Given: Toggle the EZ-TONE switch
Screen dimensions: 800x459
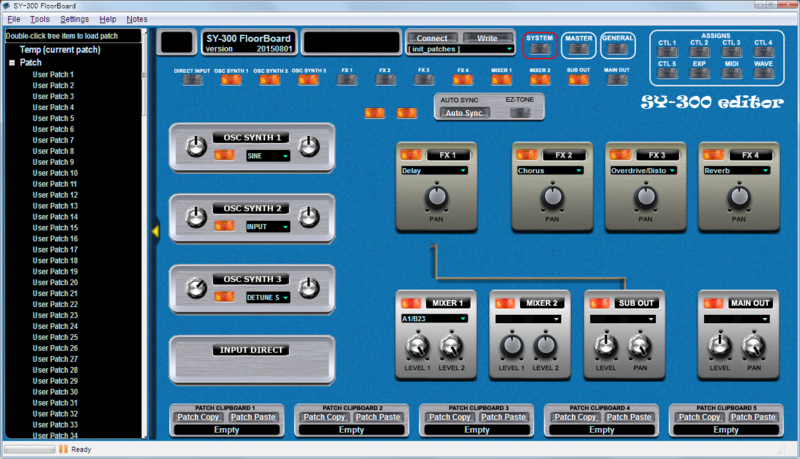Looking at the screenshot, I should tap(520, 113).
